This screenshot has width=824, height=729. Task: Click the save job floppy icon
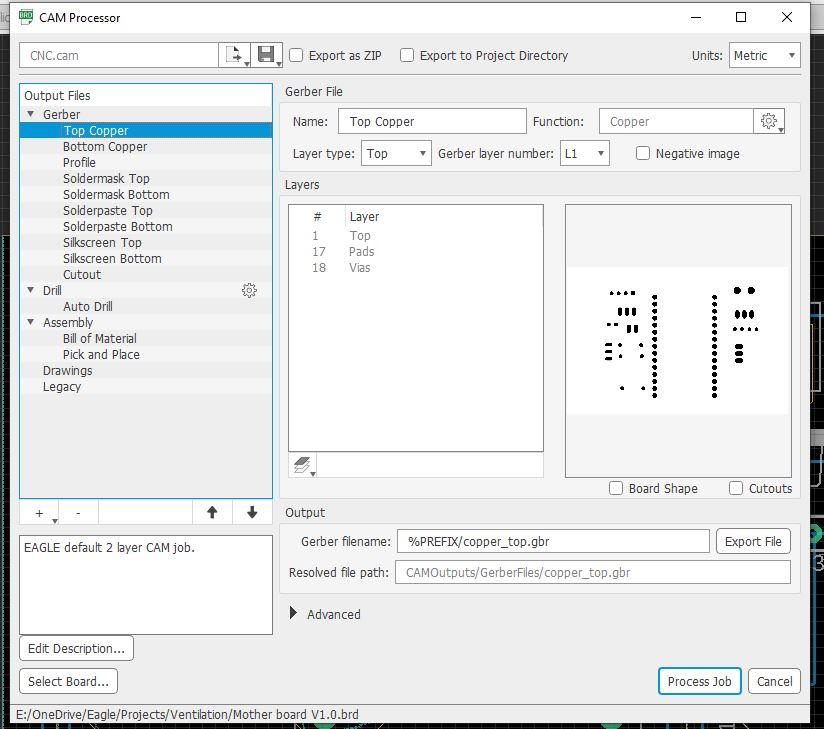[x=267, y=55]
